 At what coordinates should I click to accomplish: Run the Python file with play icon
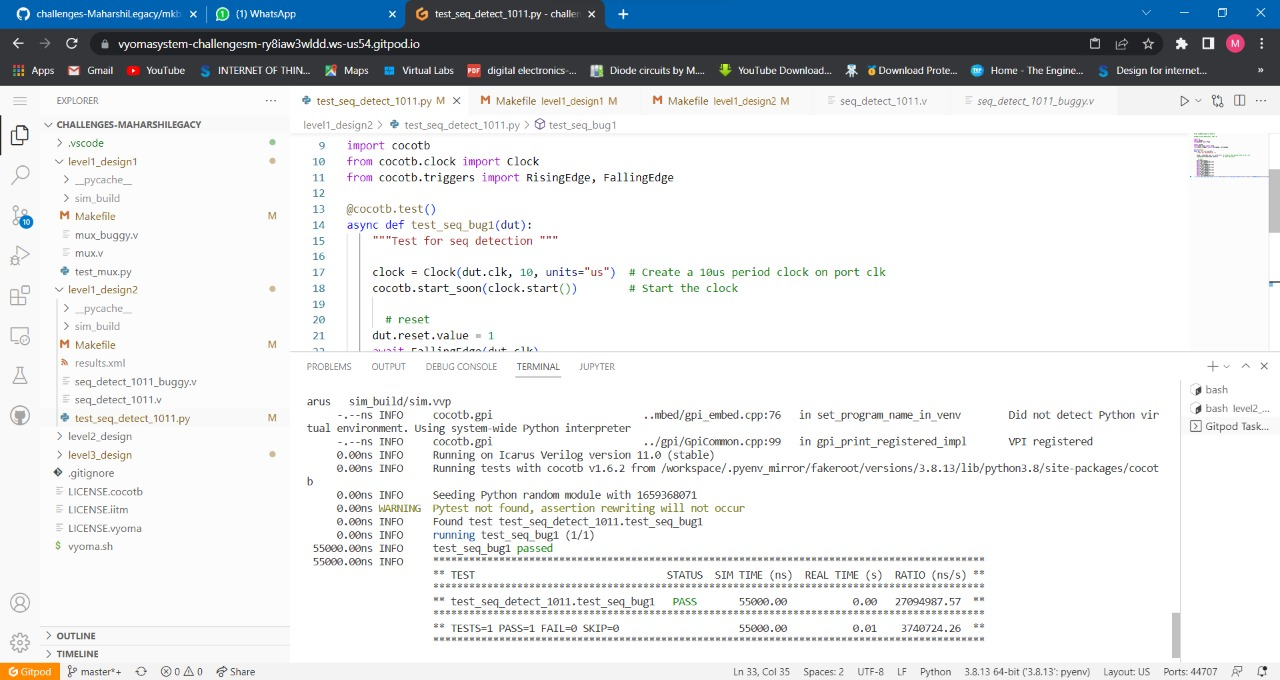tap(1184, 101)
